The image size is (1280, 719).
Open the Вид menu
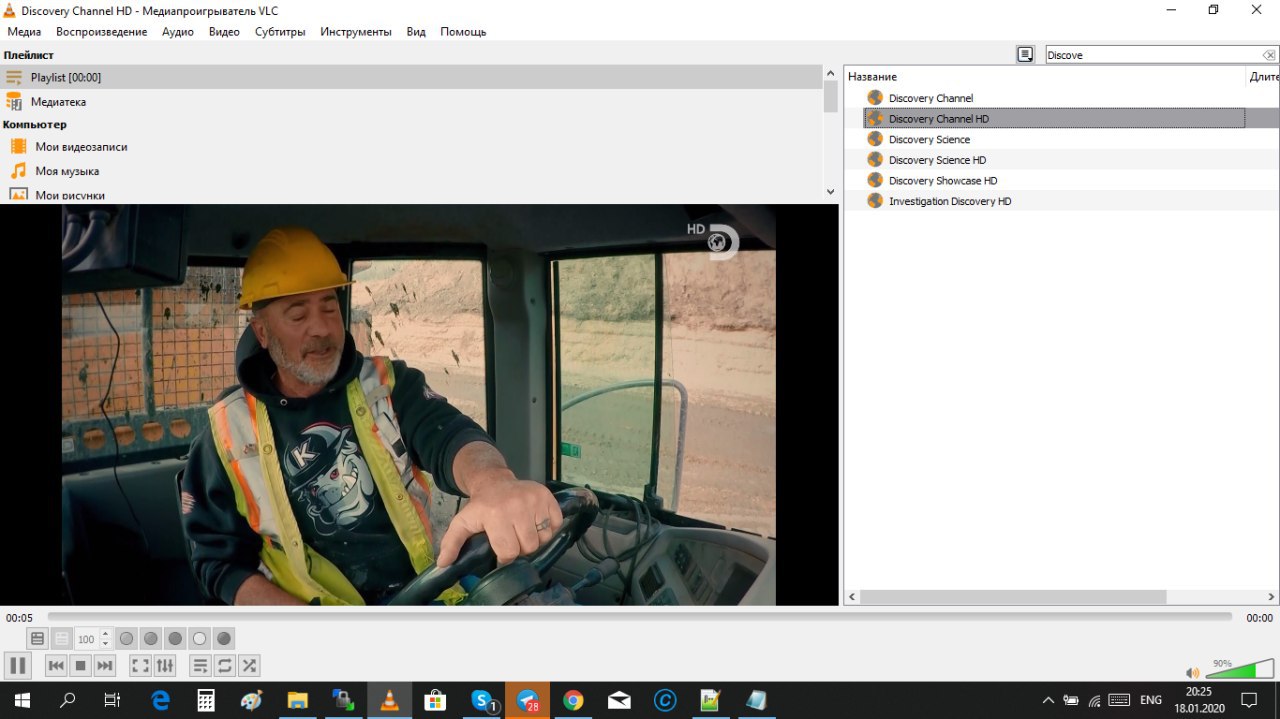416,31
